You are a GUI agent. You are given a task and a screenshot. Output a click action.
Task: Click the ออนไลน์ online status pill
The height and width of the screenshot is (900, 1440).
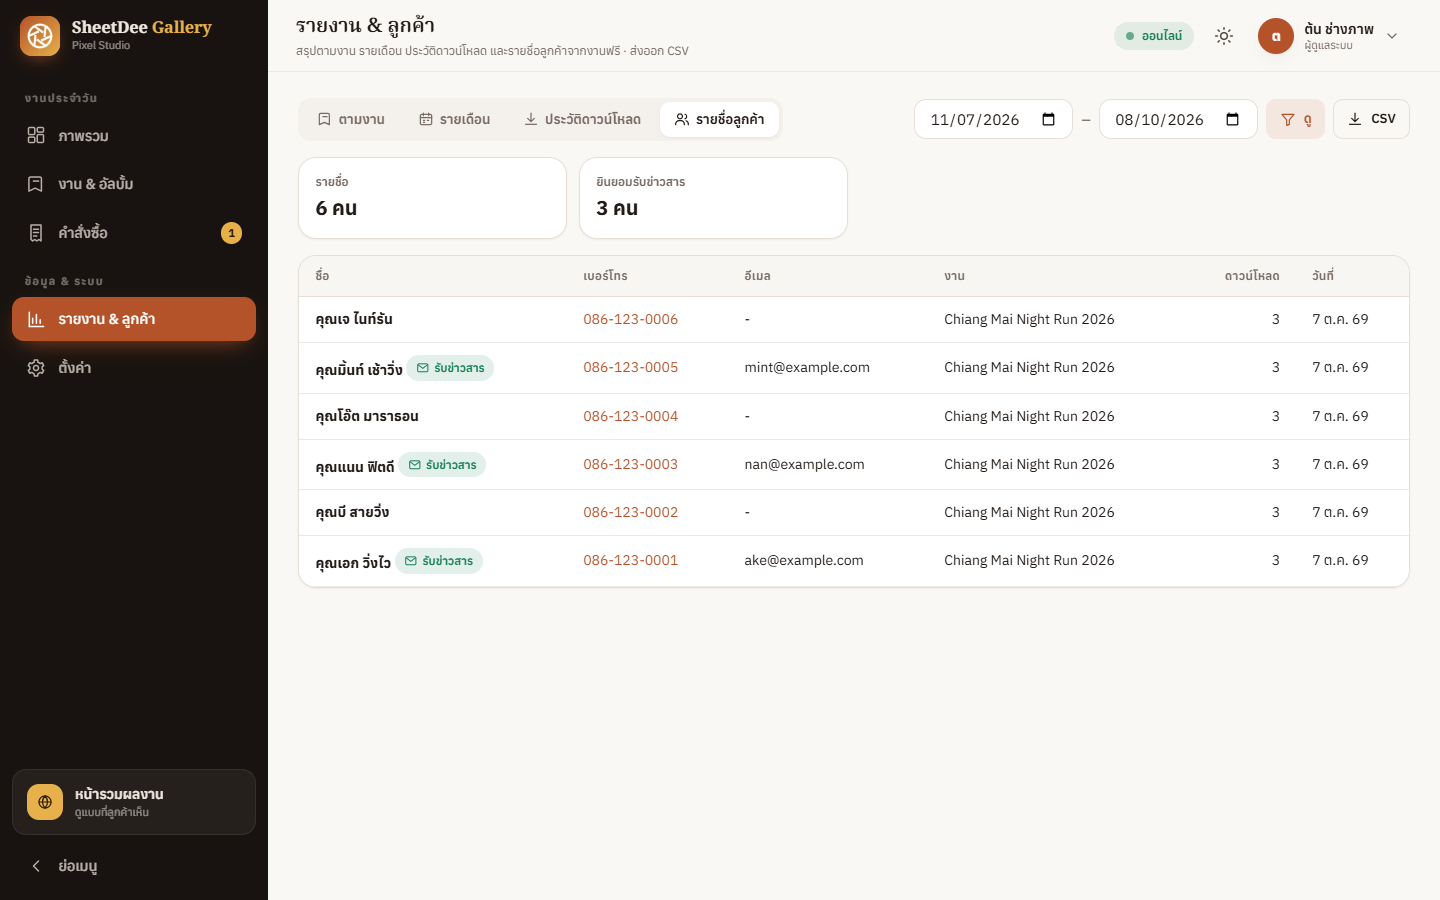(1154, 36)
